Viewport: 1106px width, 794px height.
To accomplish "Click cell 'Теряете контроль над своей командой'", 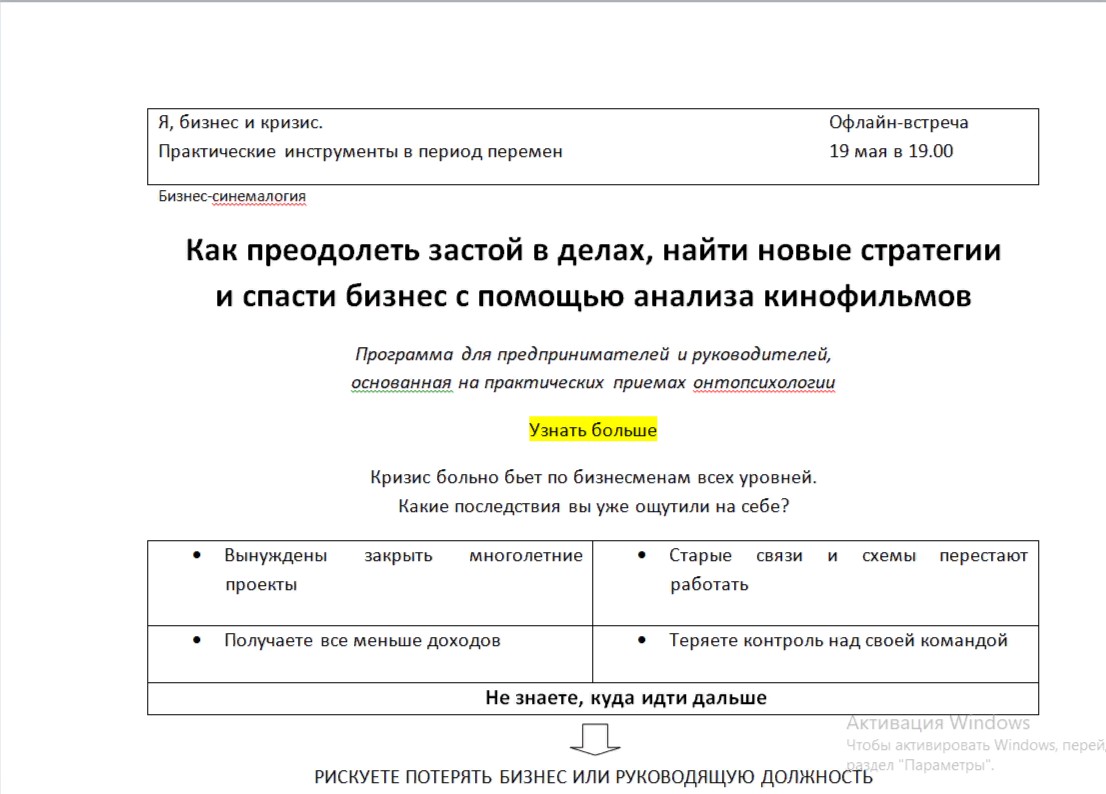I will 815,654.
